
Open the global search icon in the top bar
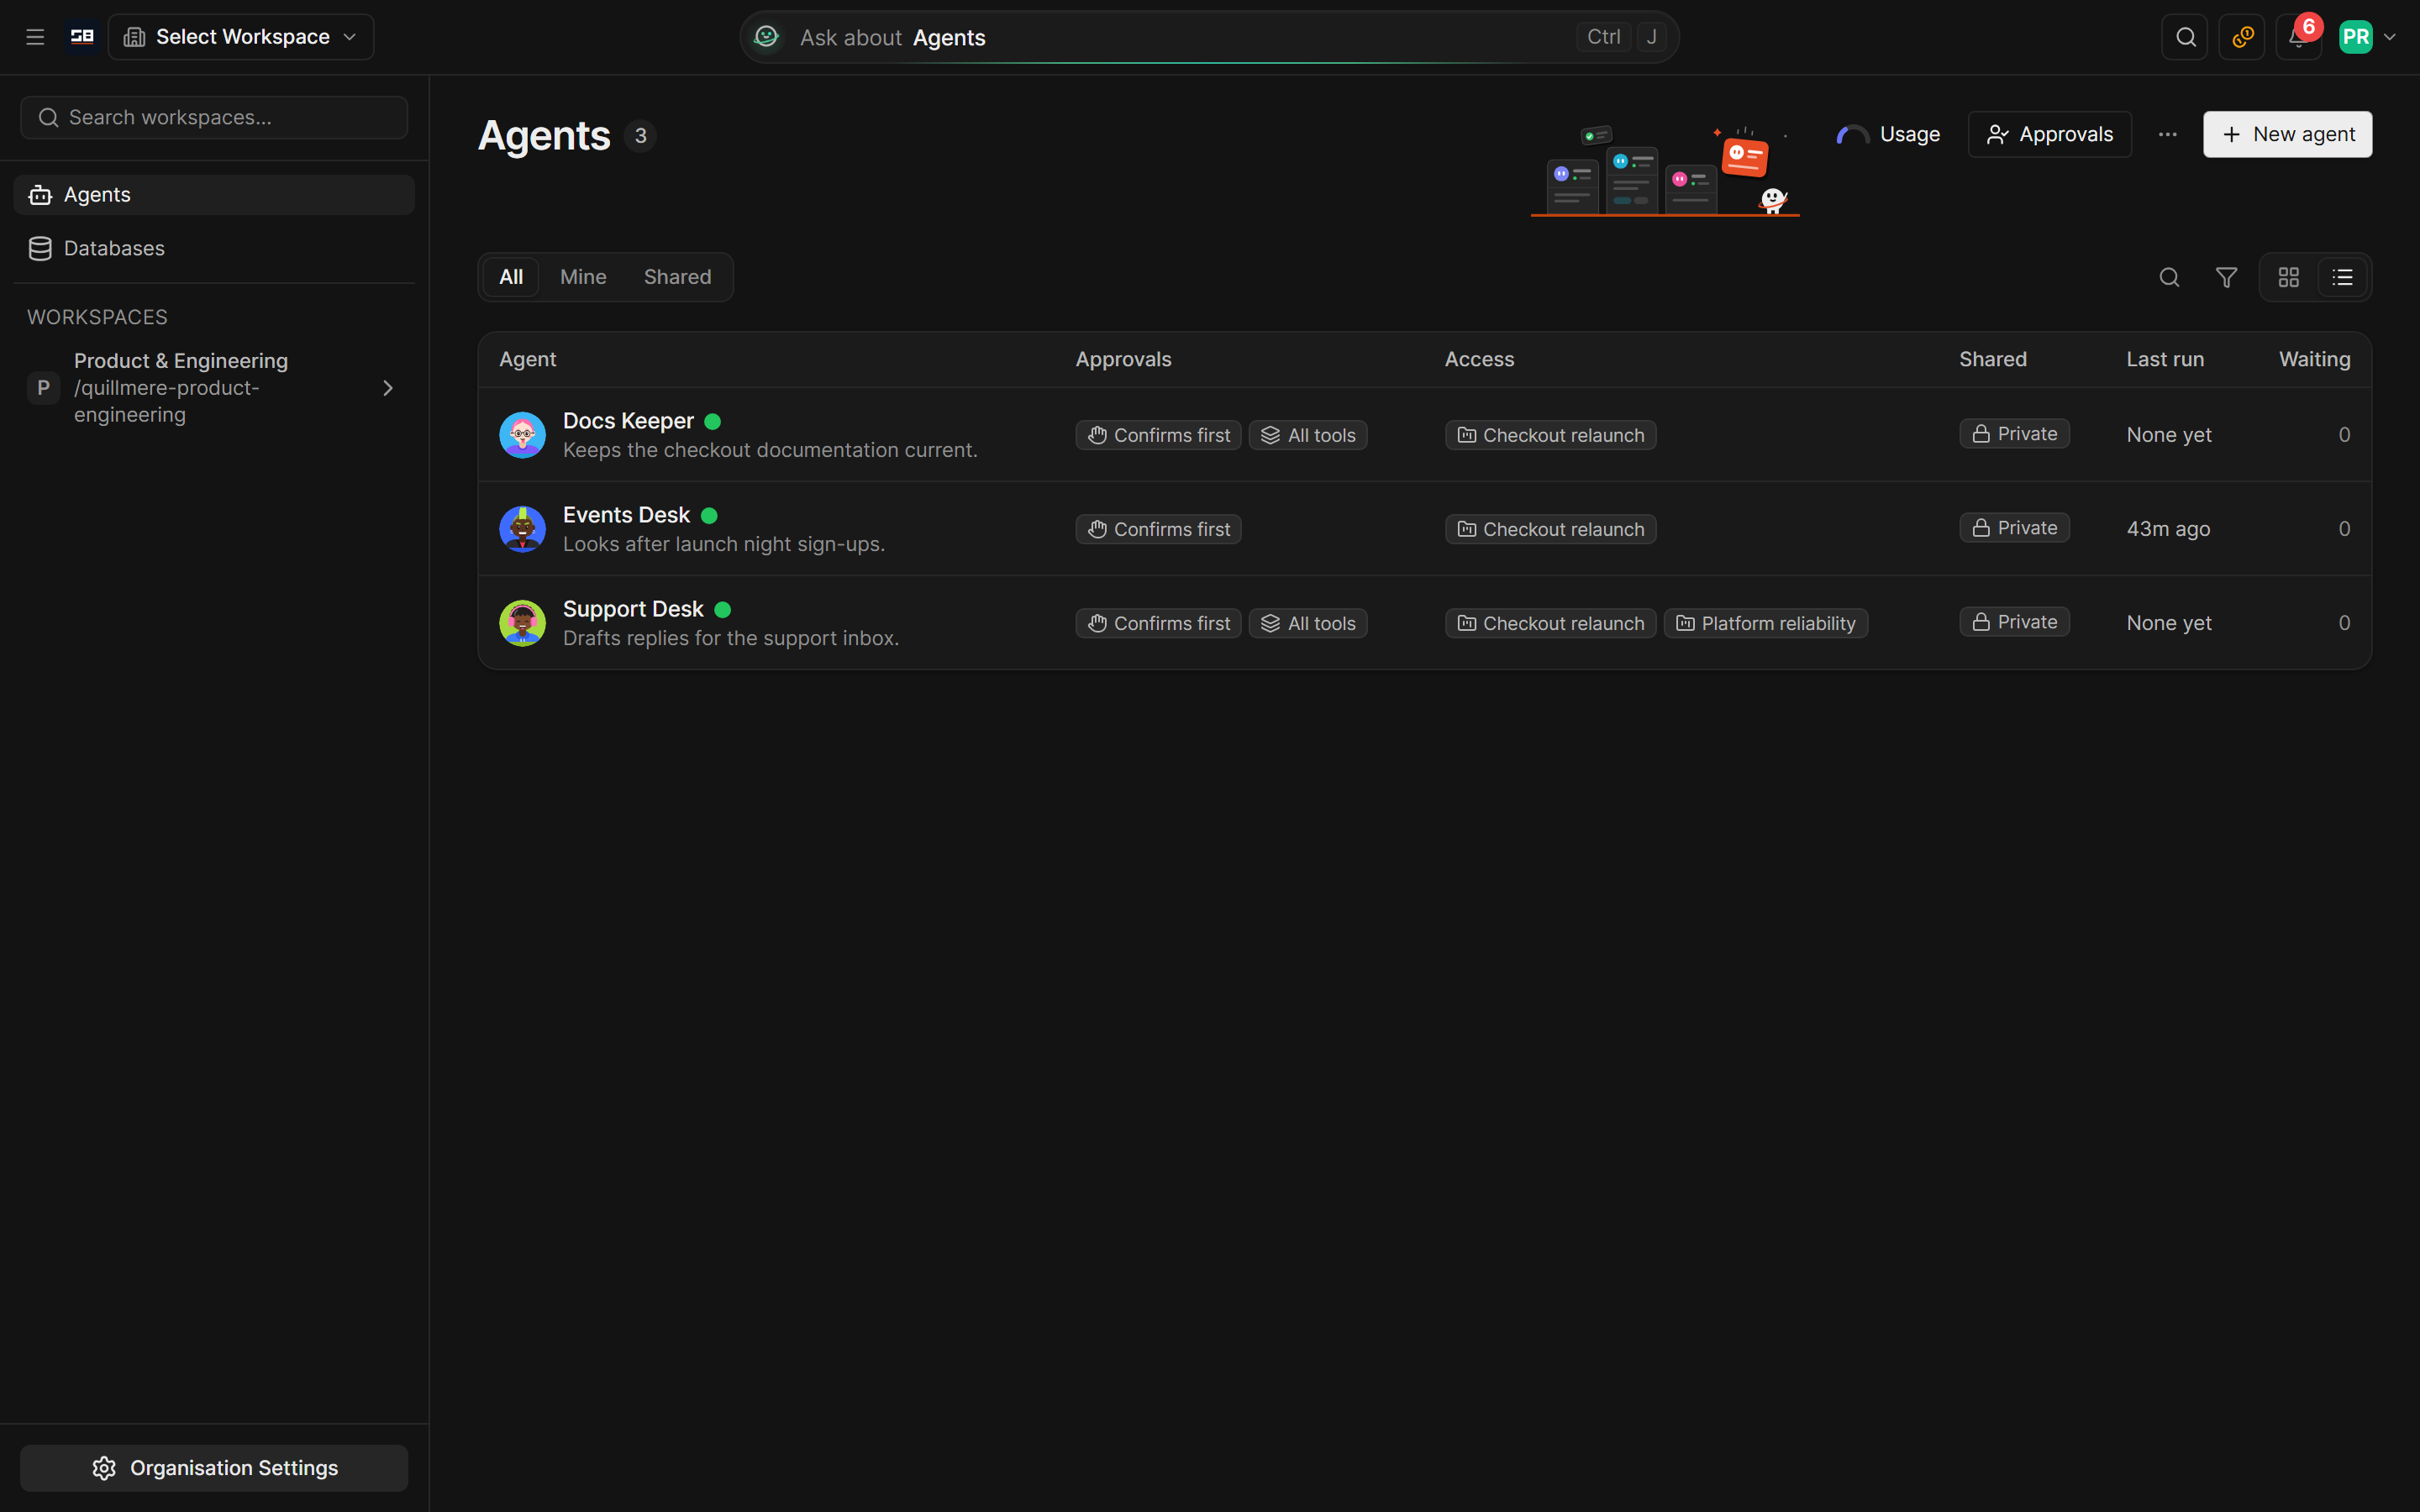[2185, 37]
